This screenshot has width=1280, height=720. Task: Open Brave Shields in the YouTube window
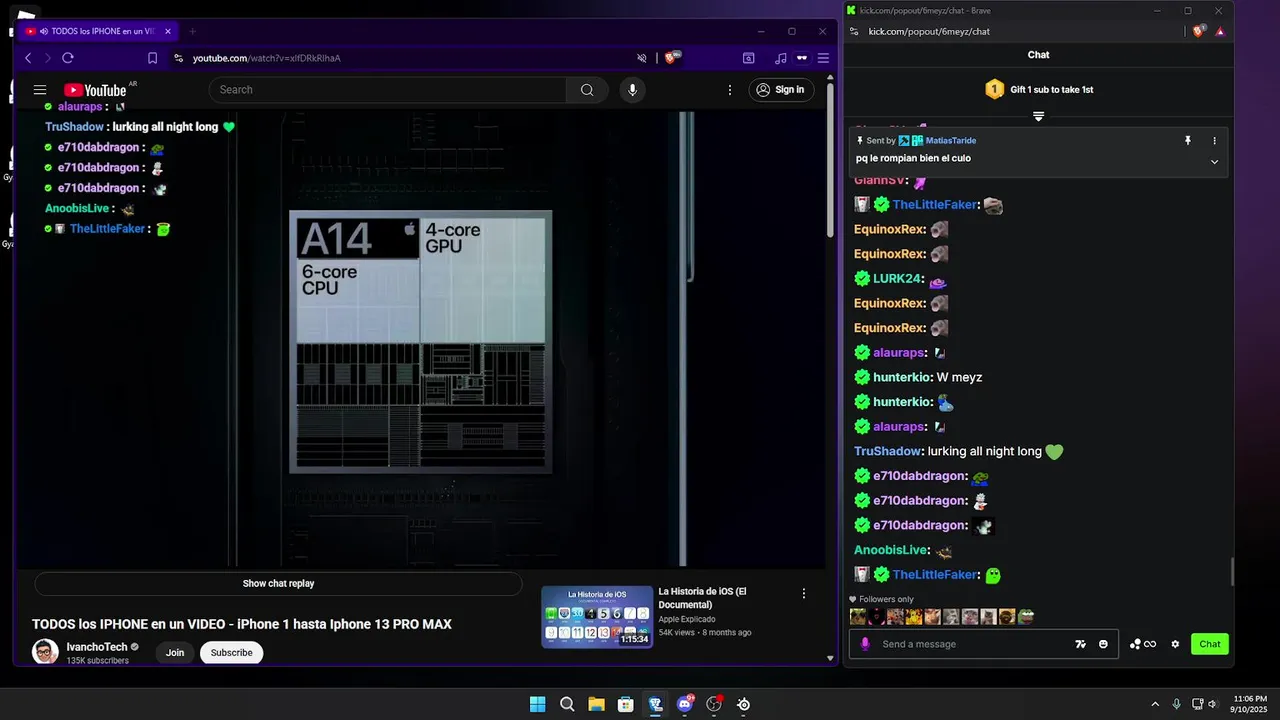pos(672,58)
